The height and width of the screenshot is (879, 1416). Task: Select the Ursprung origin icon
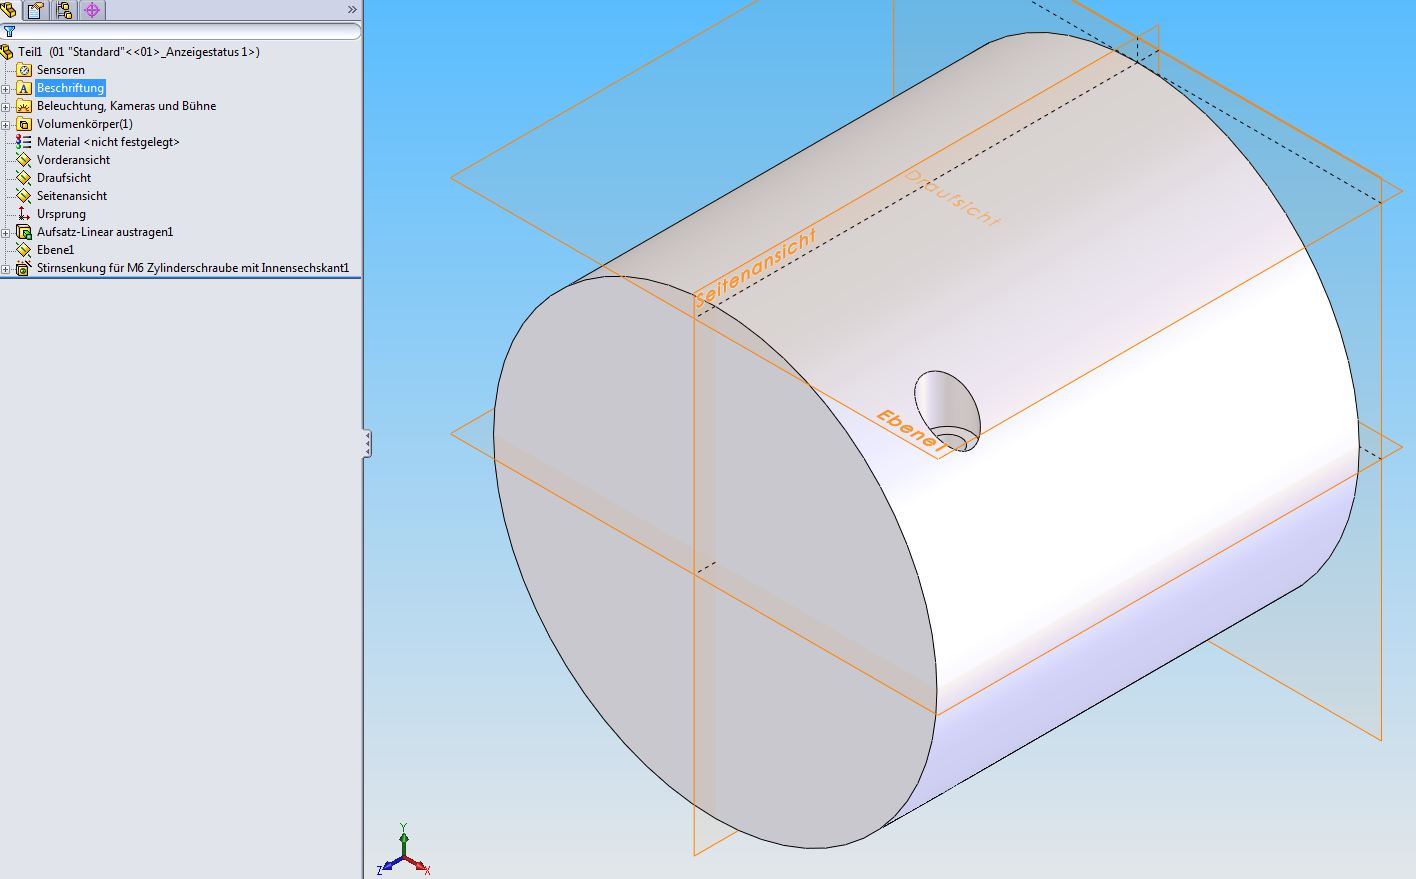24,214
